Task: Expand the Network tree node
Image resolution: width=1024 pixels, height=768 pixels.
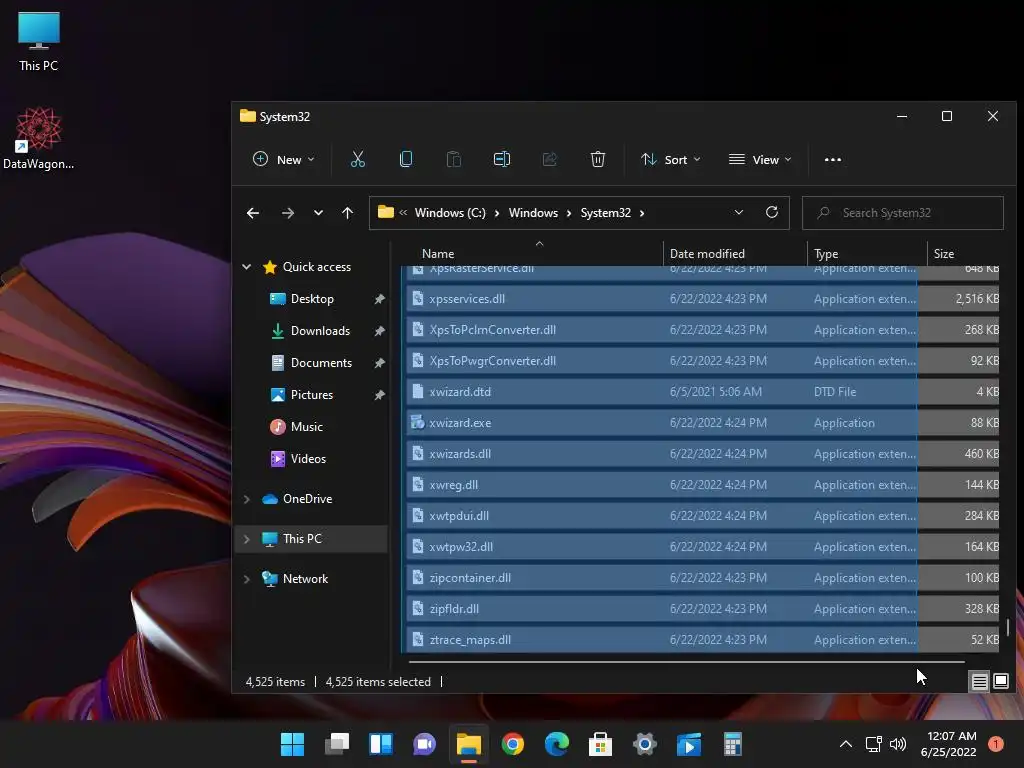Action: pos(247,579)
